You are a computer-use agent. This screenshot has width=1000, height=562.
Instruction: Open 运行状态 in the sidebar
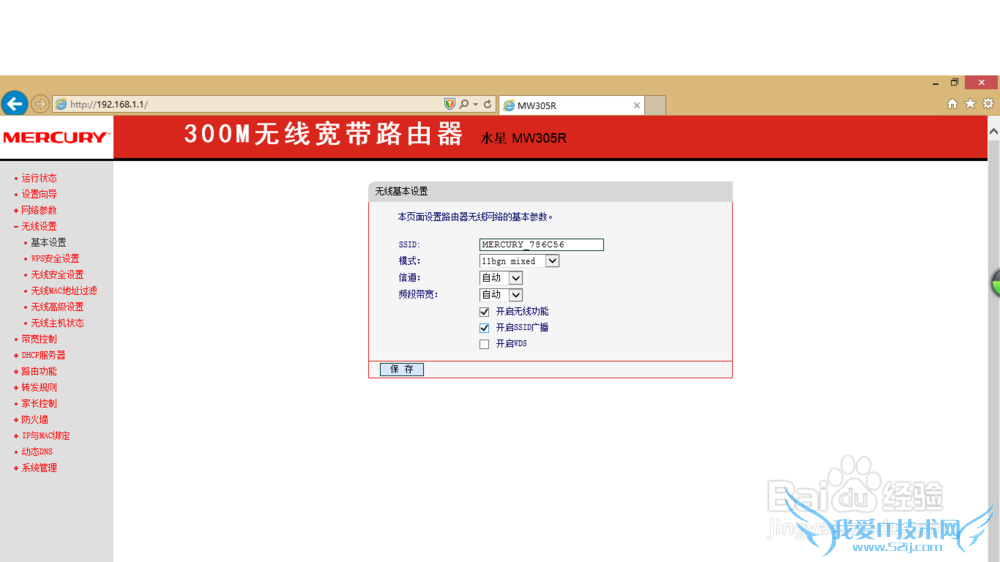39,178
